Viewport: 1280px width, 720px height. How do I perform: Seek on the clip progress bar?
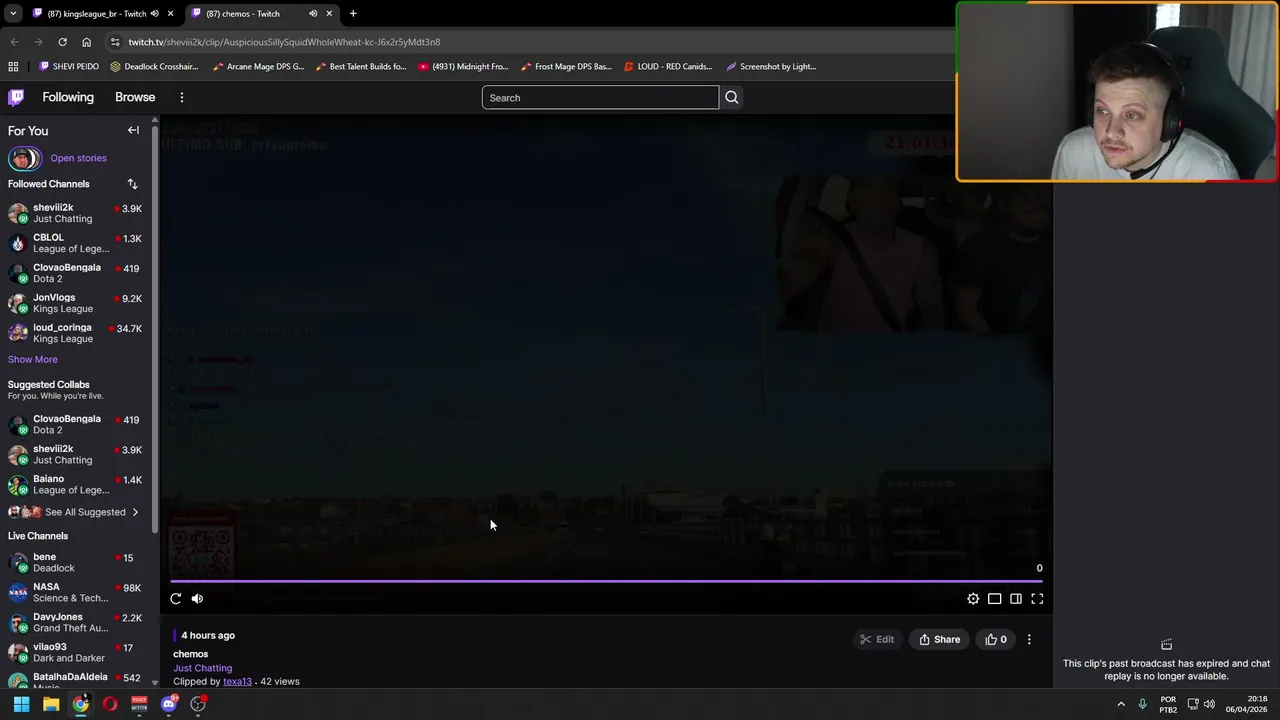606,580
